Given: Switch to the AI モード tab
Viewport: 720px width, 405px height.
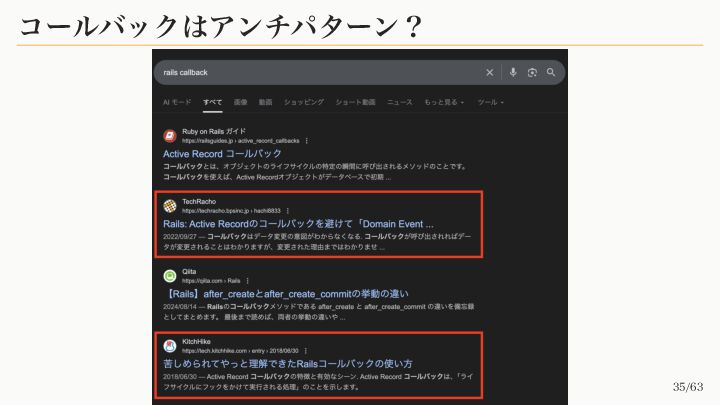Looking at the screenshot, I should (x=177, y=102).
